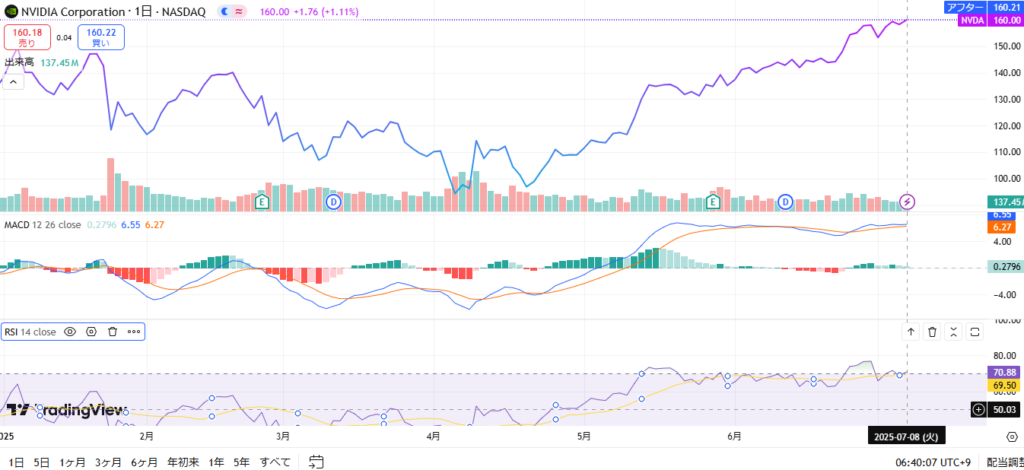Open the late-February earnings E marker

(262, 202)
